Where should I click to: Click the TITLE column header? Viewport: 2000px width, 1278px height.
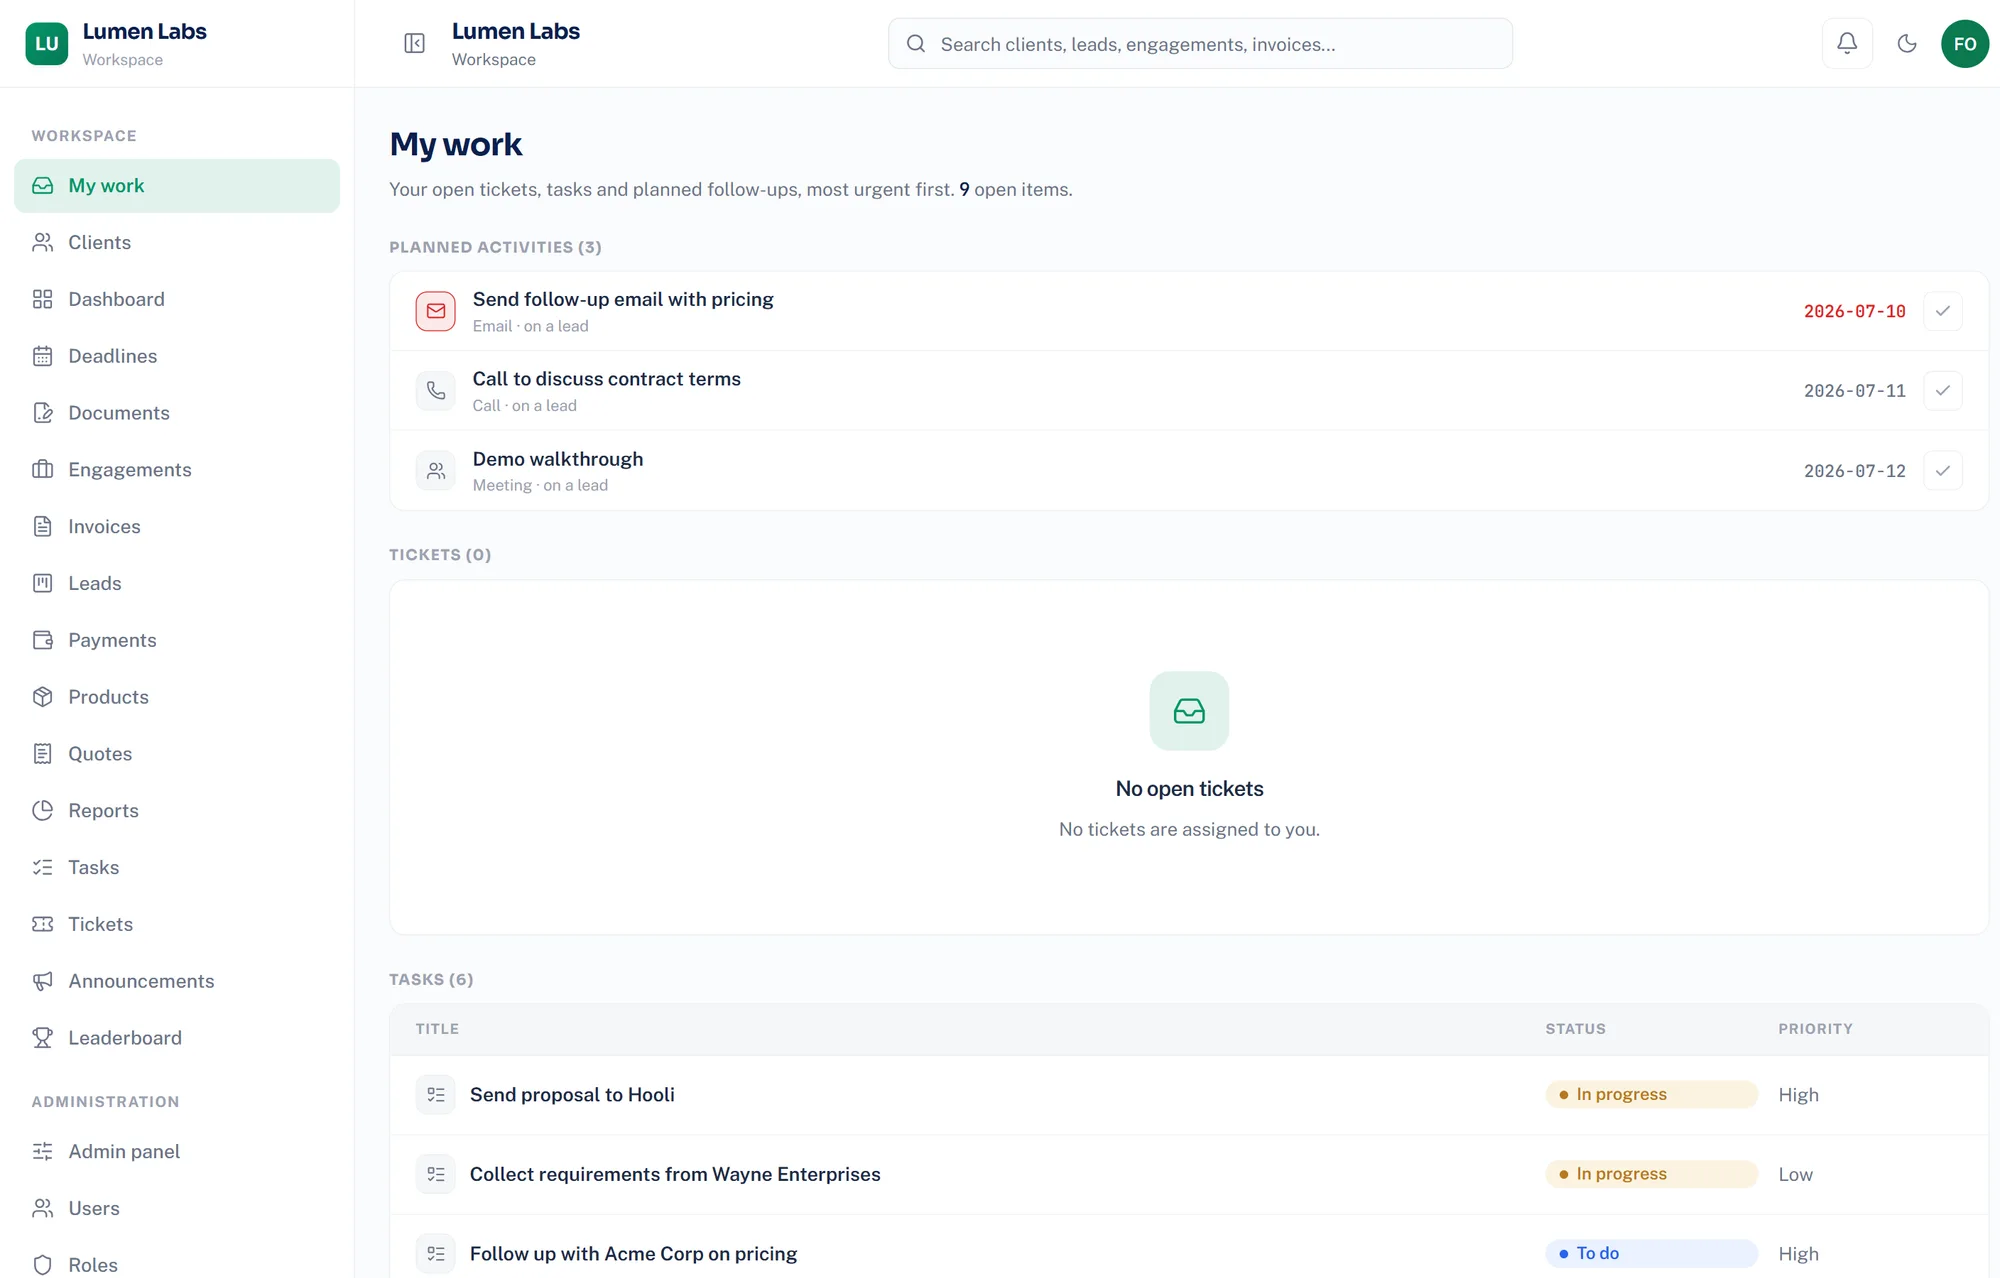[437, 1029]
